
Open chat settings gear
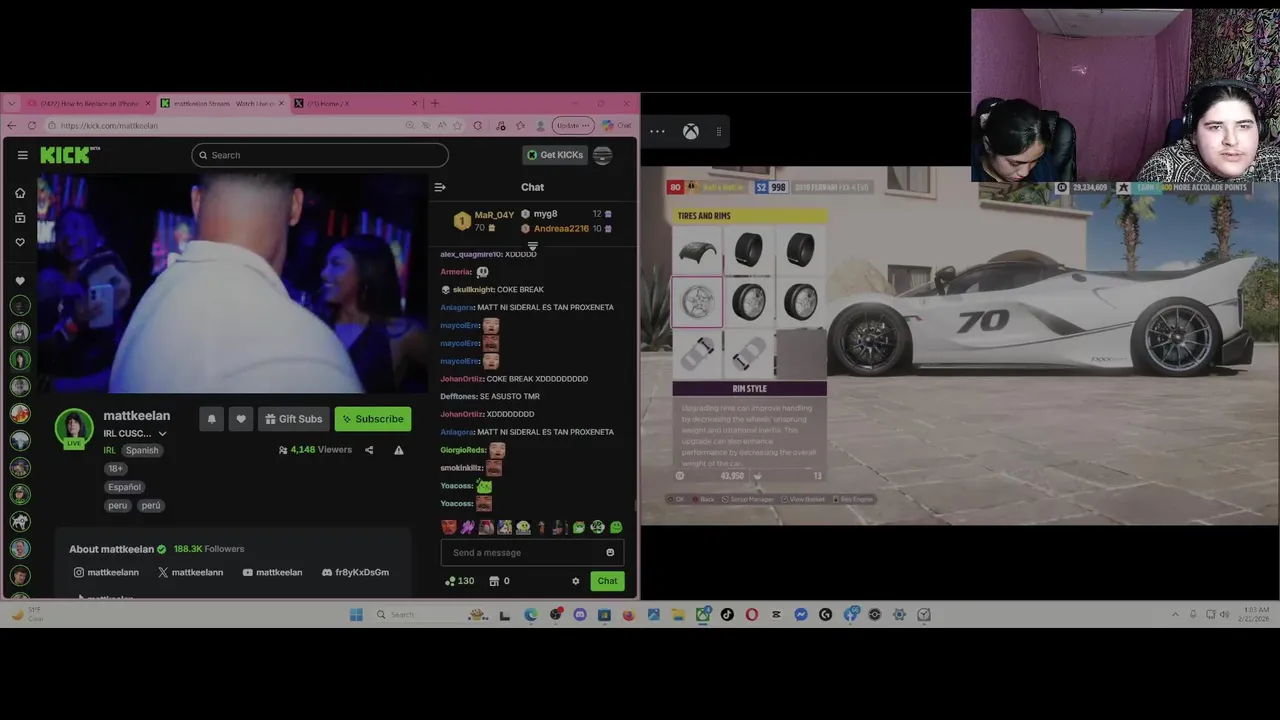(x=575, y=581)
